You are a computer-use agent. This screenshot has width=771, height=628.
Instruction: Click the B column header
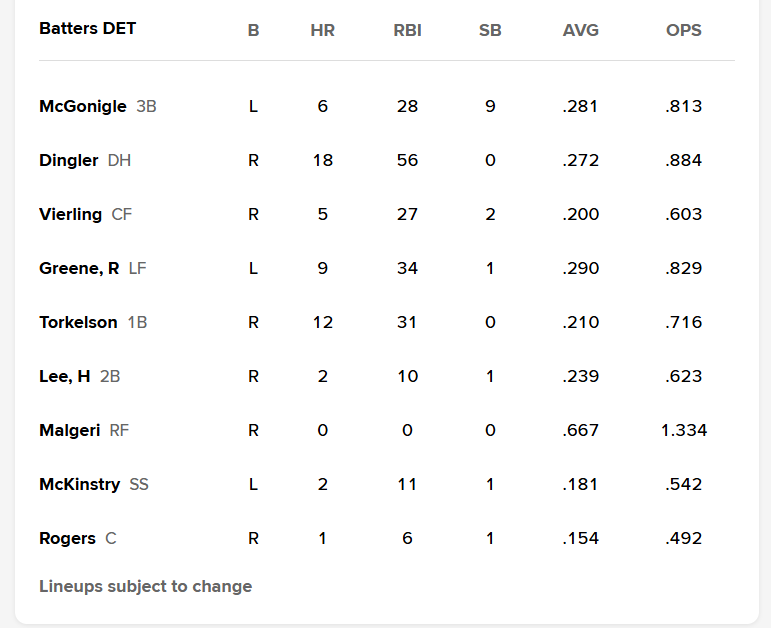pos(253,30)
